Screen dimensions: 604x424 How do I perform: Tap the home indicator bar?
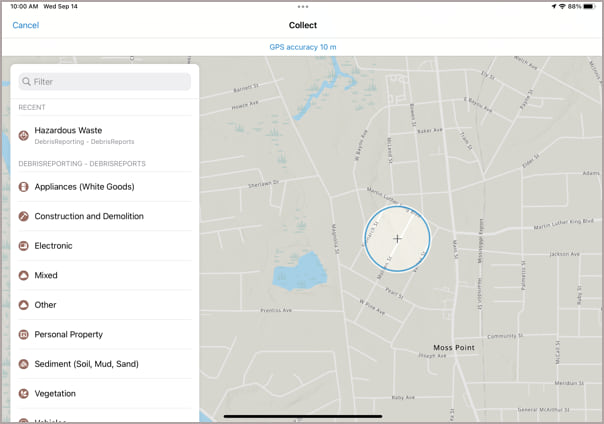click(x=303, y=416)
